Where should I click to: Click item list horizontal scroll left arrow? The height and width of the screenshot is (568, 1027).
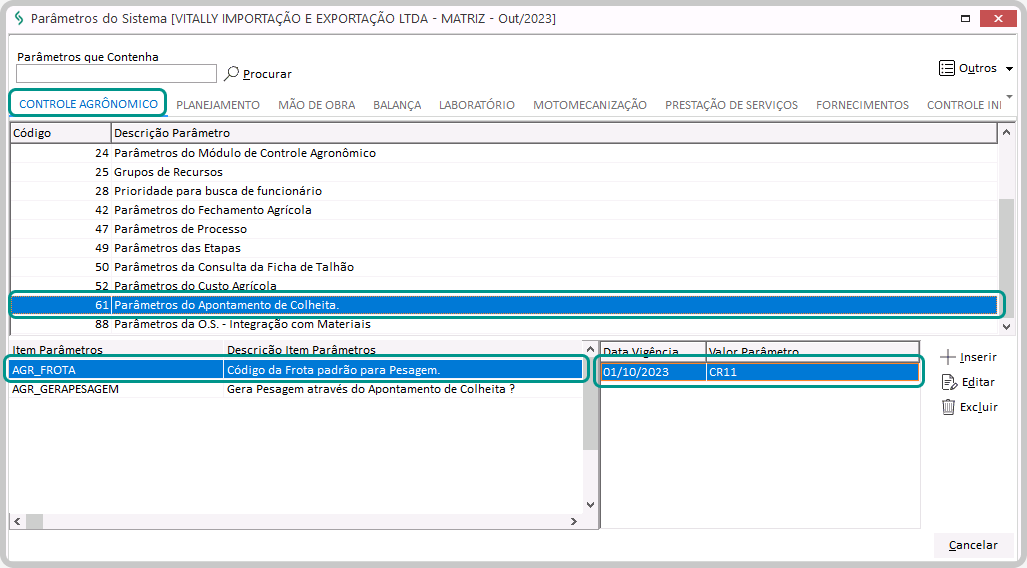click(x=18, y=521)
